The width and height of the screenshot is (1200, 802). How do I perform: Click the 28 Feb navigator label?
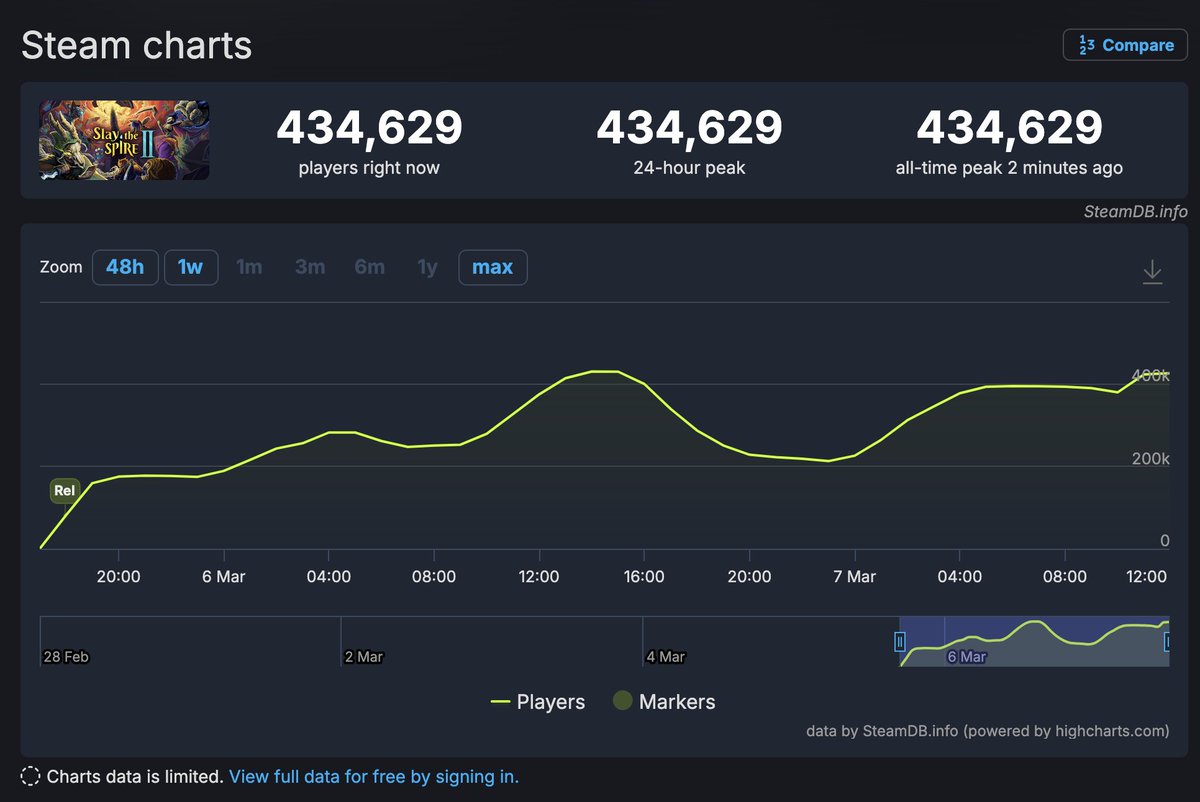tap(65, 657)
